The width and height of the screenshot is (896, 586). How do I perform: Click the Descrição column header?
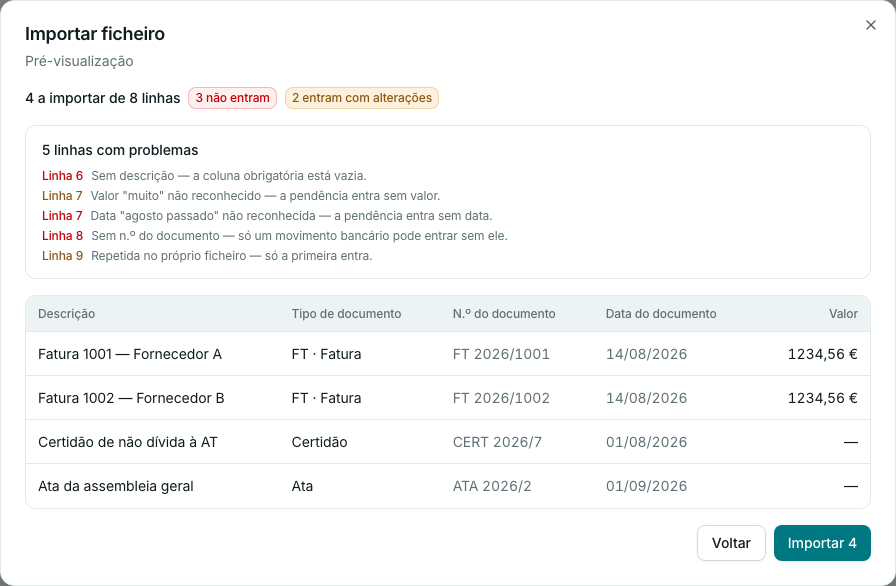[66, 314]
